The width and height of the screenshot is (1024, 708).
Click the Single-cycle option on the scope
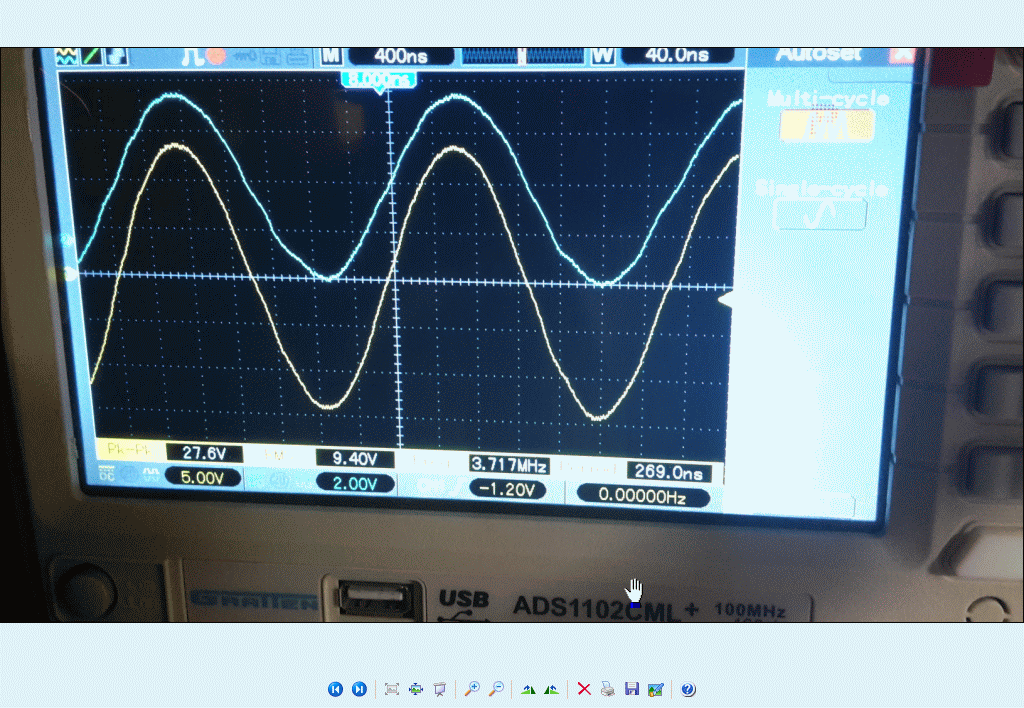point(820,213)
